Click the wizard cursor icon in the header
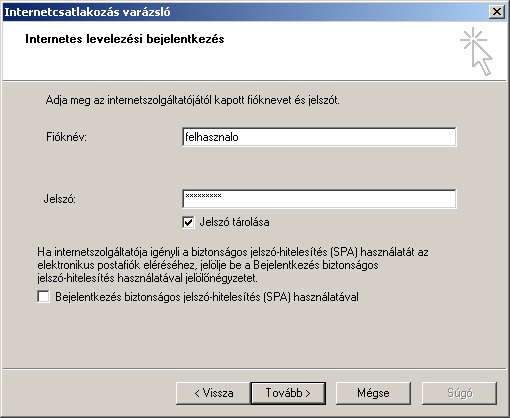The height and width of the screenshot is (418, 510). [x=477, y=52]
